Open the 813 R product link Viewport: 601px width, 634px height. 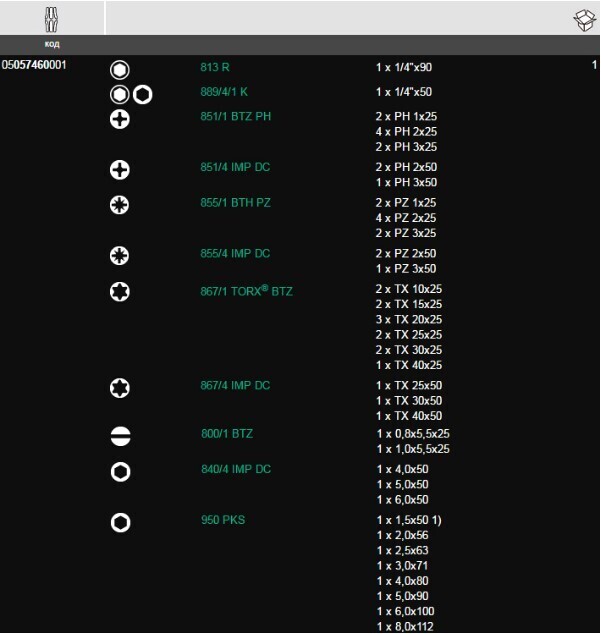215,67
